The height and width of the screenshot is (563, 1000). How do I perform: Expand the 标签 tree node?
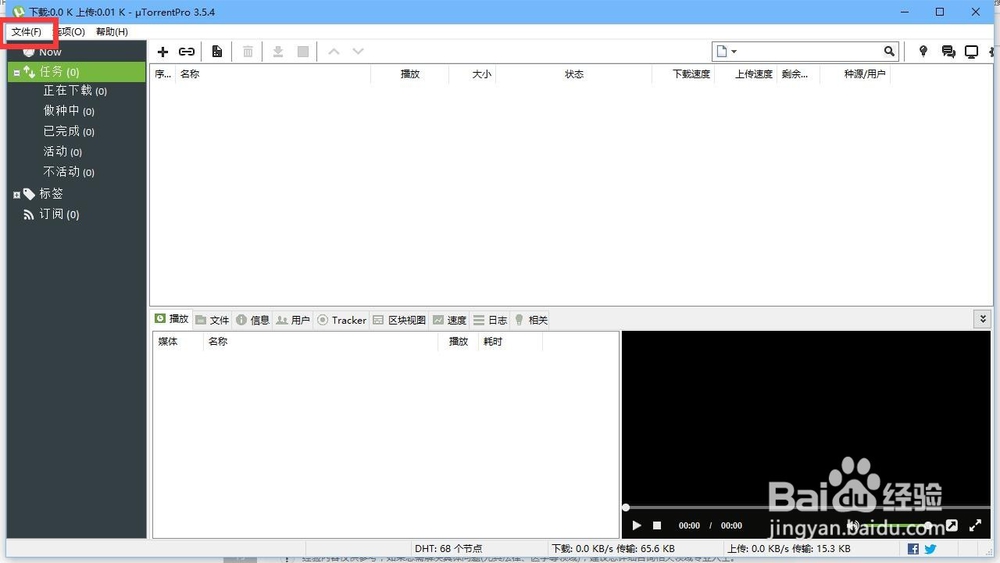(17, 194)
